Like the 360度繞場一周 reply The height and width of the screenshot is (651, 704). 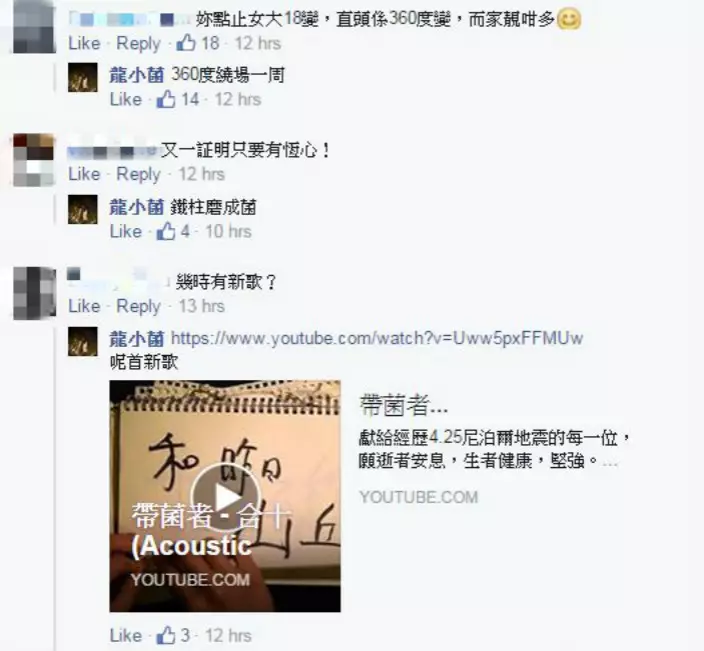[126, 99]
